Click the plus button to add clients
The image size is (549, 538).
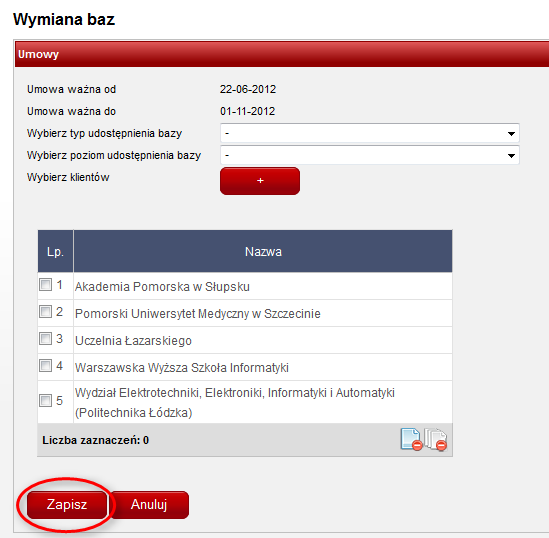(260, 181)
